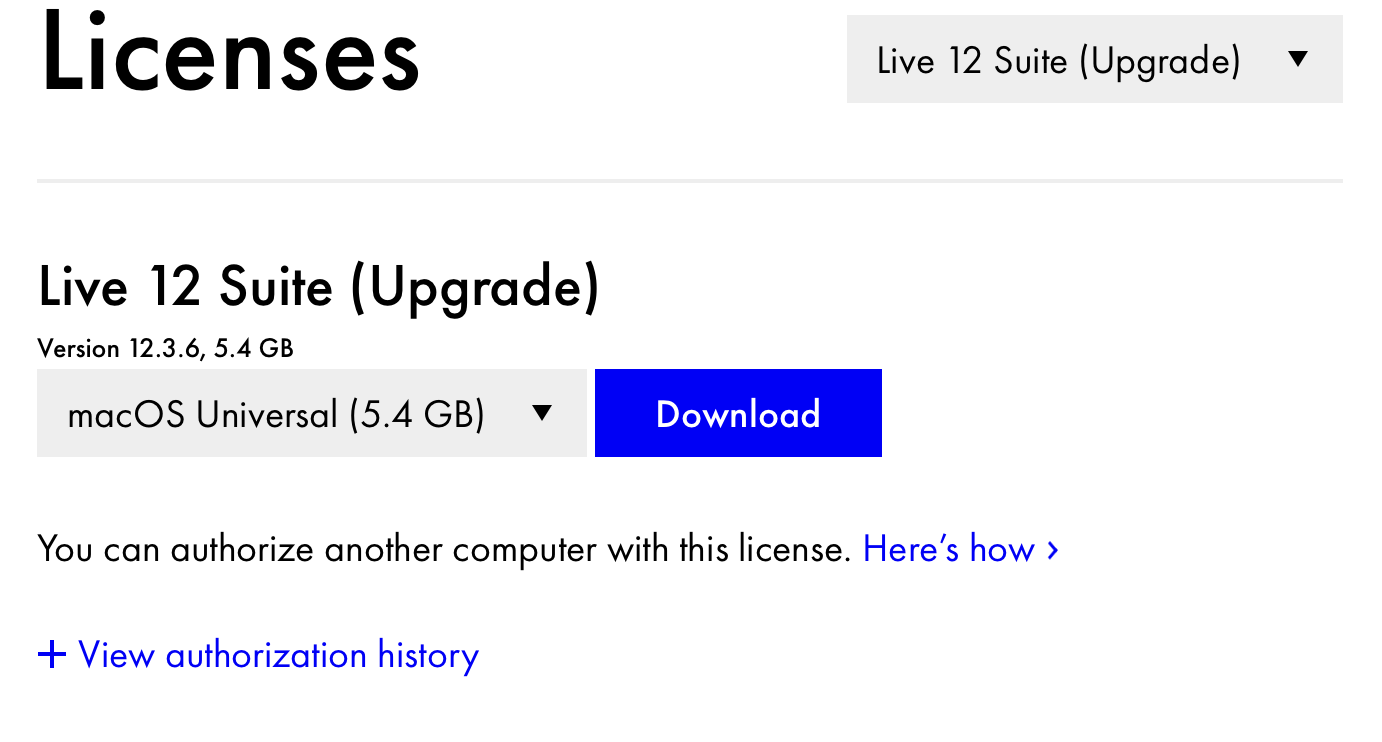Toggle visibility of authorization history details
Viewport: 1382px width, 742px height.
pos(258,654)
